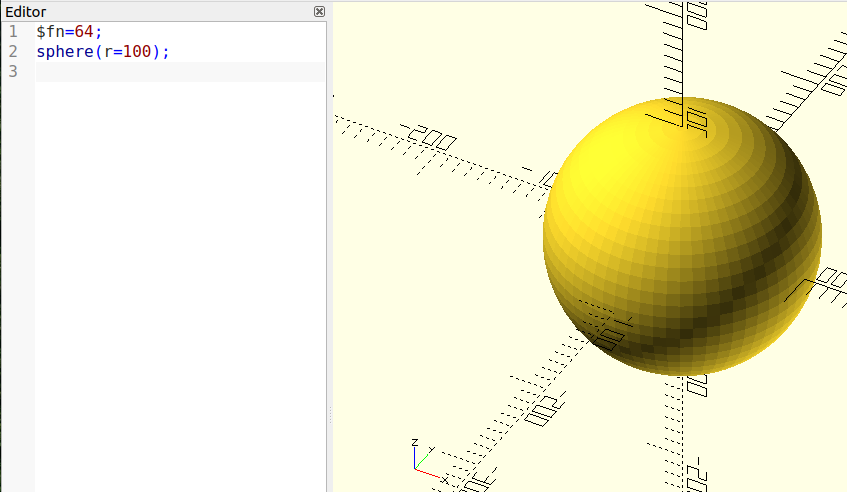Image resolution: width=847 pixels, height=492 pixels.
Task: Click the vertical Z axis ruler above sphere
Action: [x=682, y=50]
